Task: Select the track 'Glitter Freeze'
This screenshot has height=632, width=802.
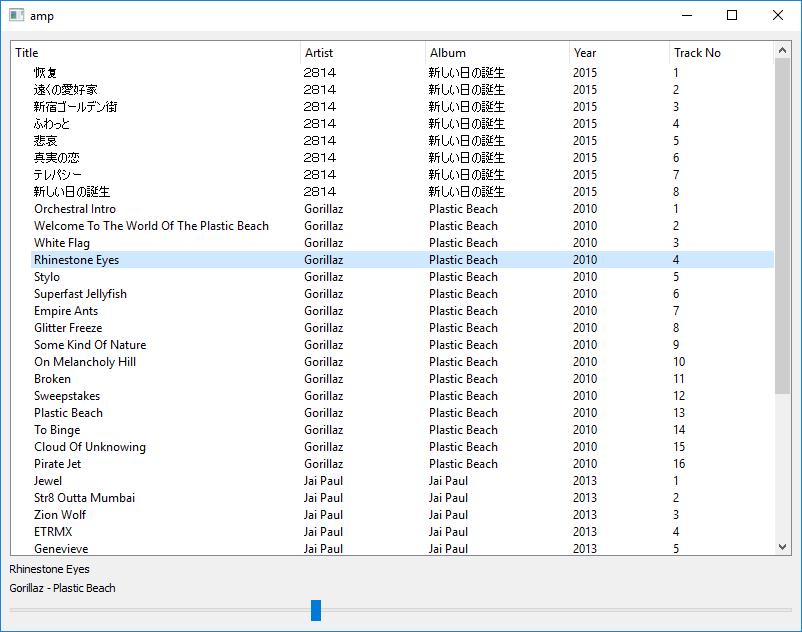Action: [68, 328]
